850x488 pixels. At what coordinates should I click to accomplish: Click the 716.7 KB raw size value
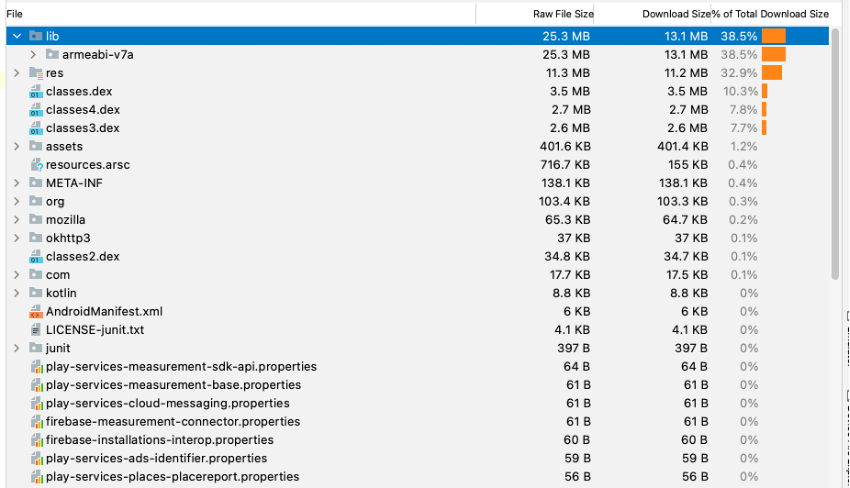point(565,165)
